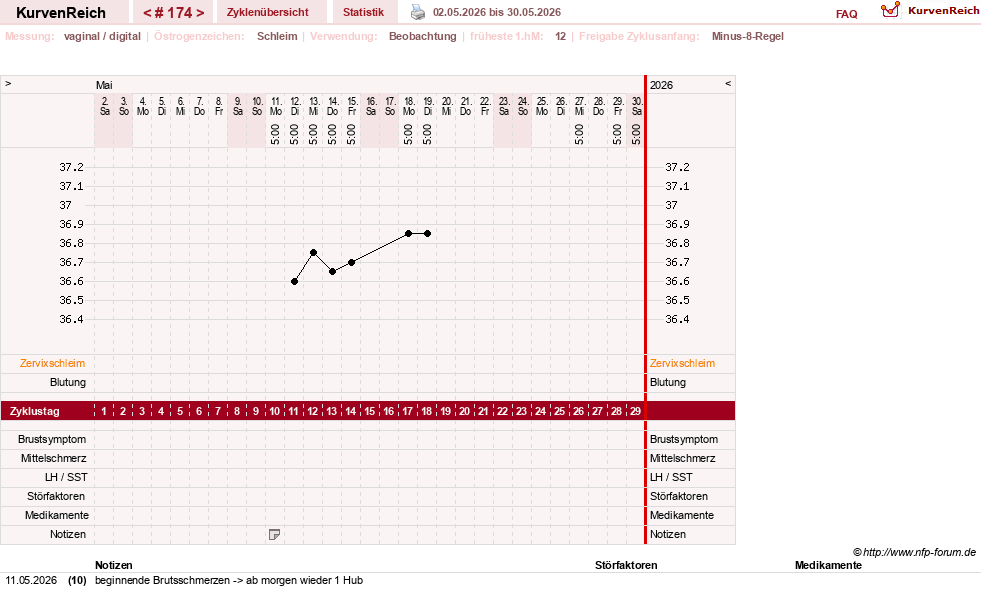
Task: Click the cycle number # 174
Action: 174,13
